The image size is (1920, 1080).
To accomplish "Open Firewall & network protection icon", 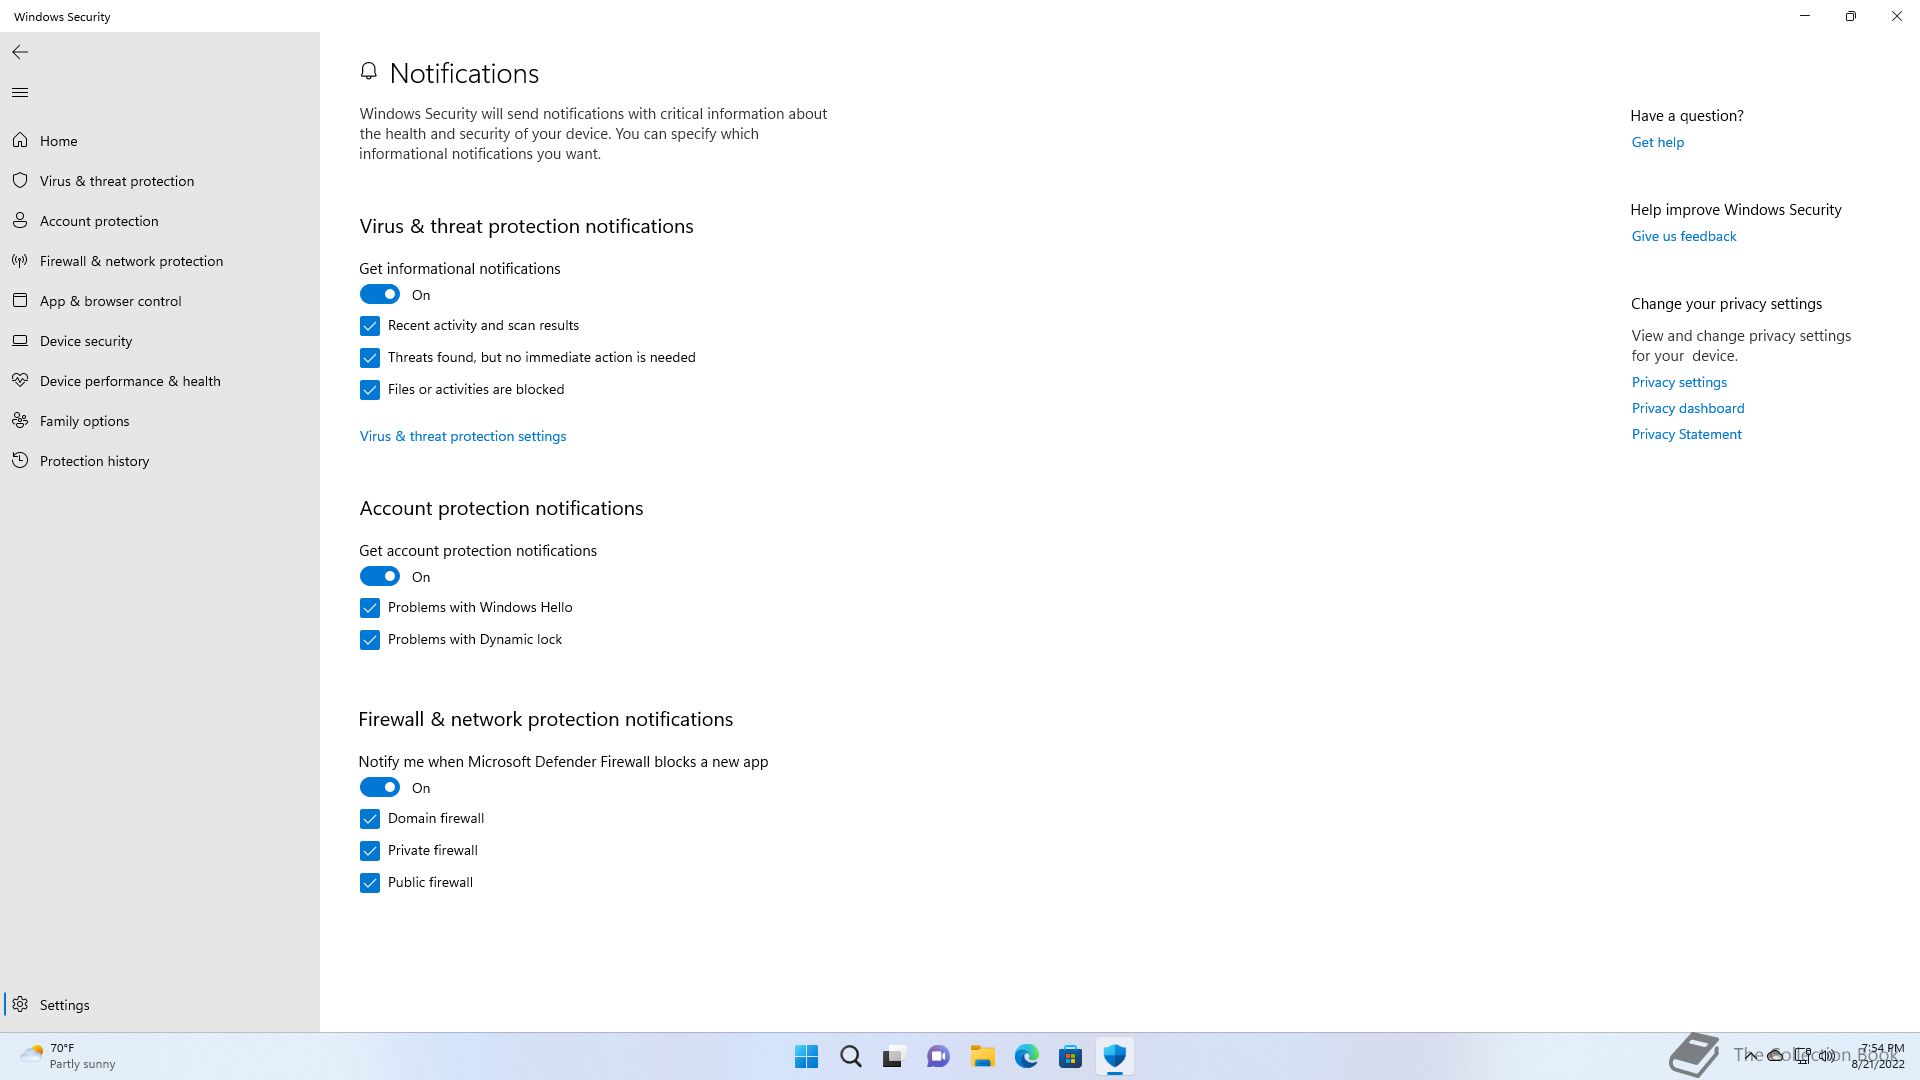I will click(20, 261).
